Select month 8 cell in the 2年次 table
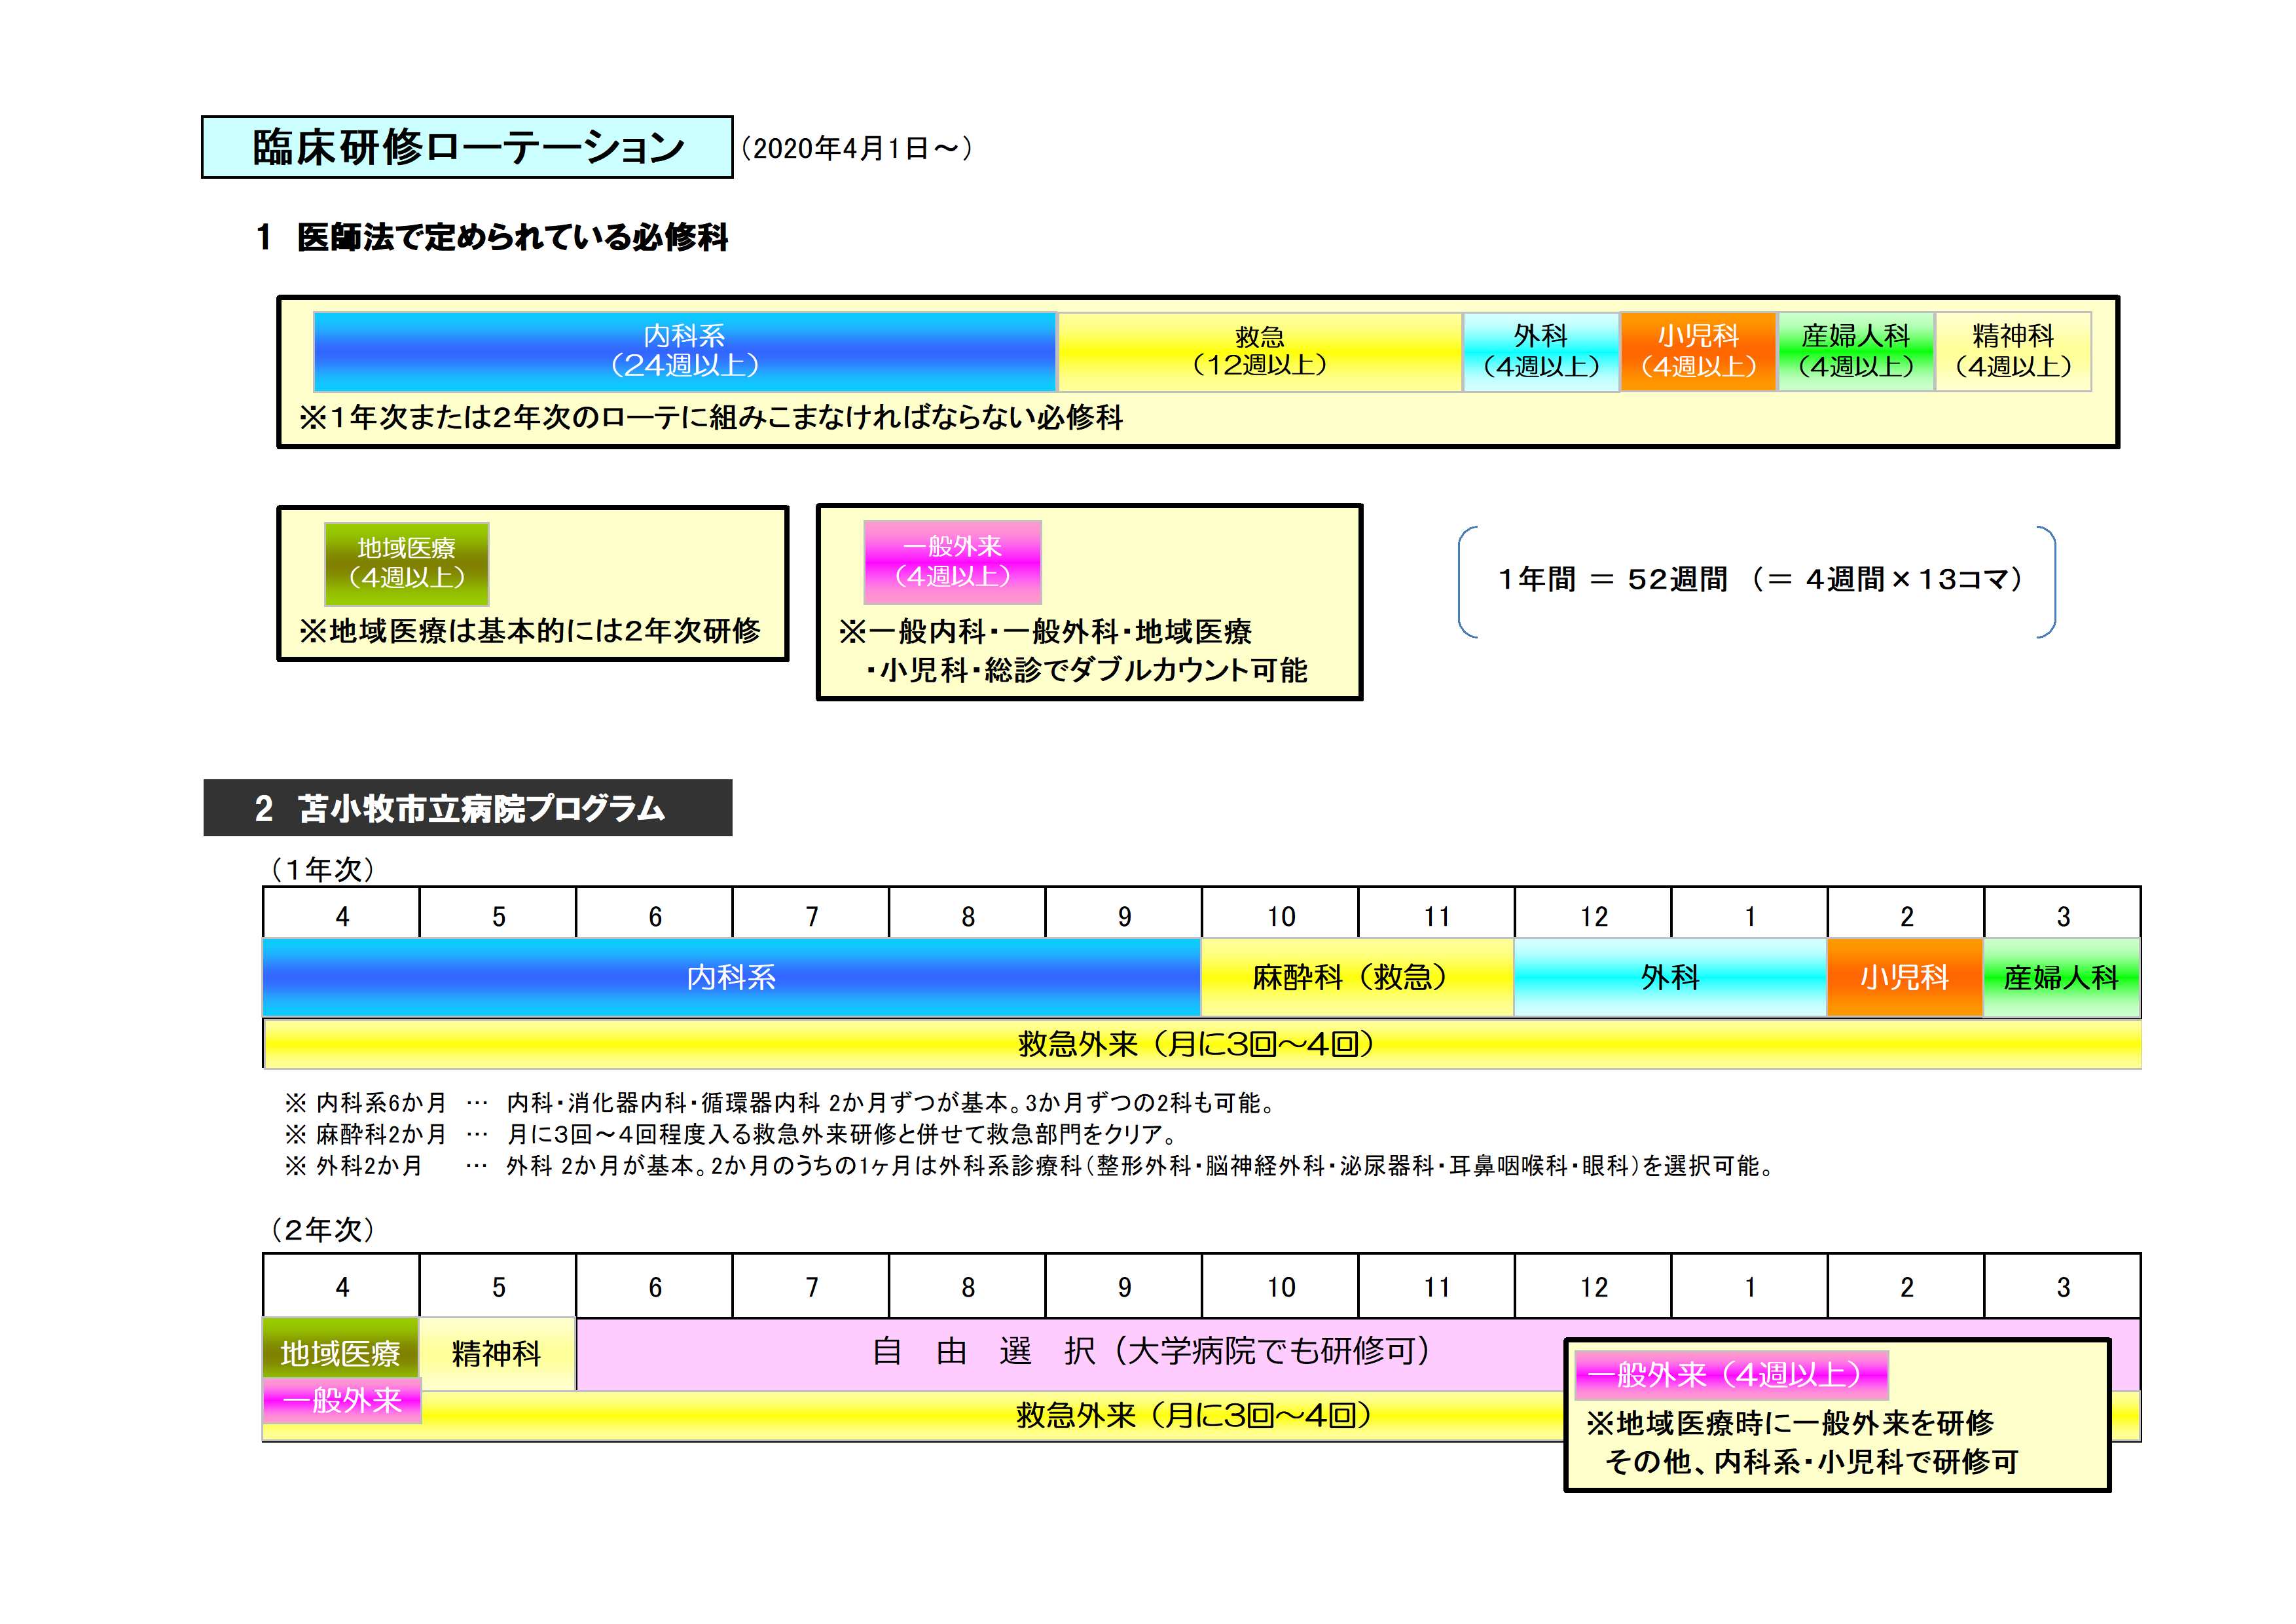Image resolution: width=2296 pixels, height=1624 pixels. pyautogui.click(x=968, y=1286)
